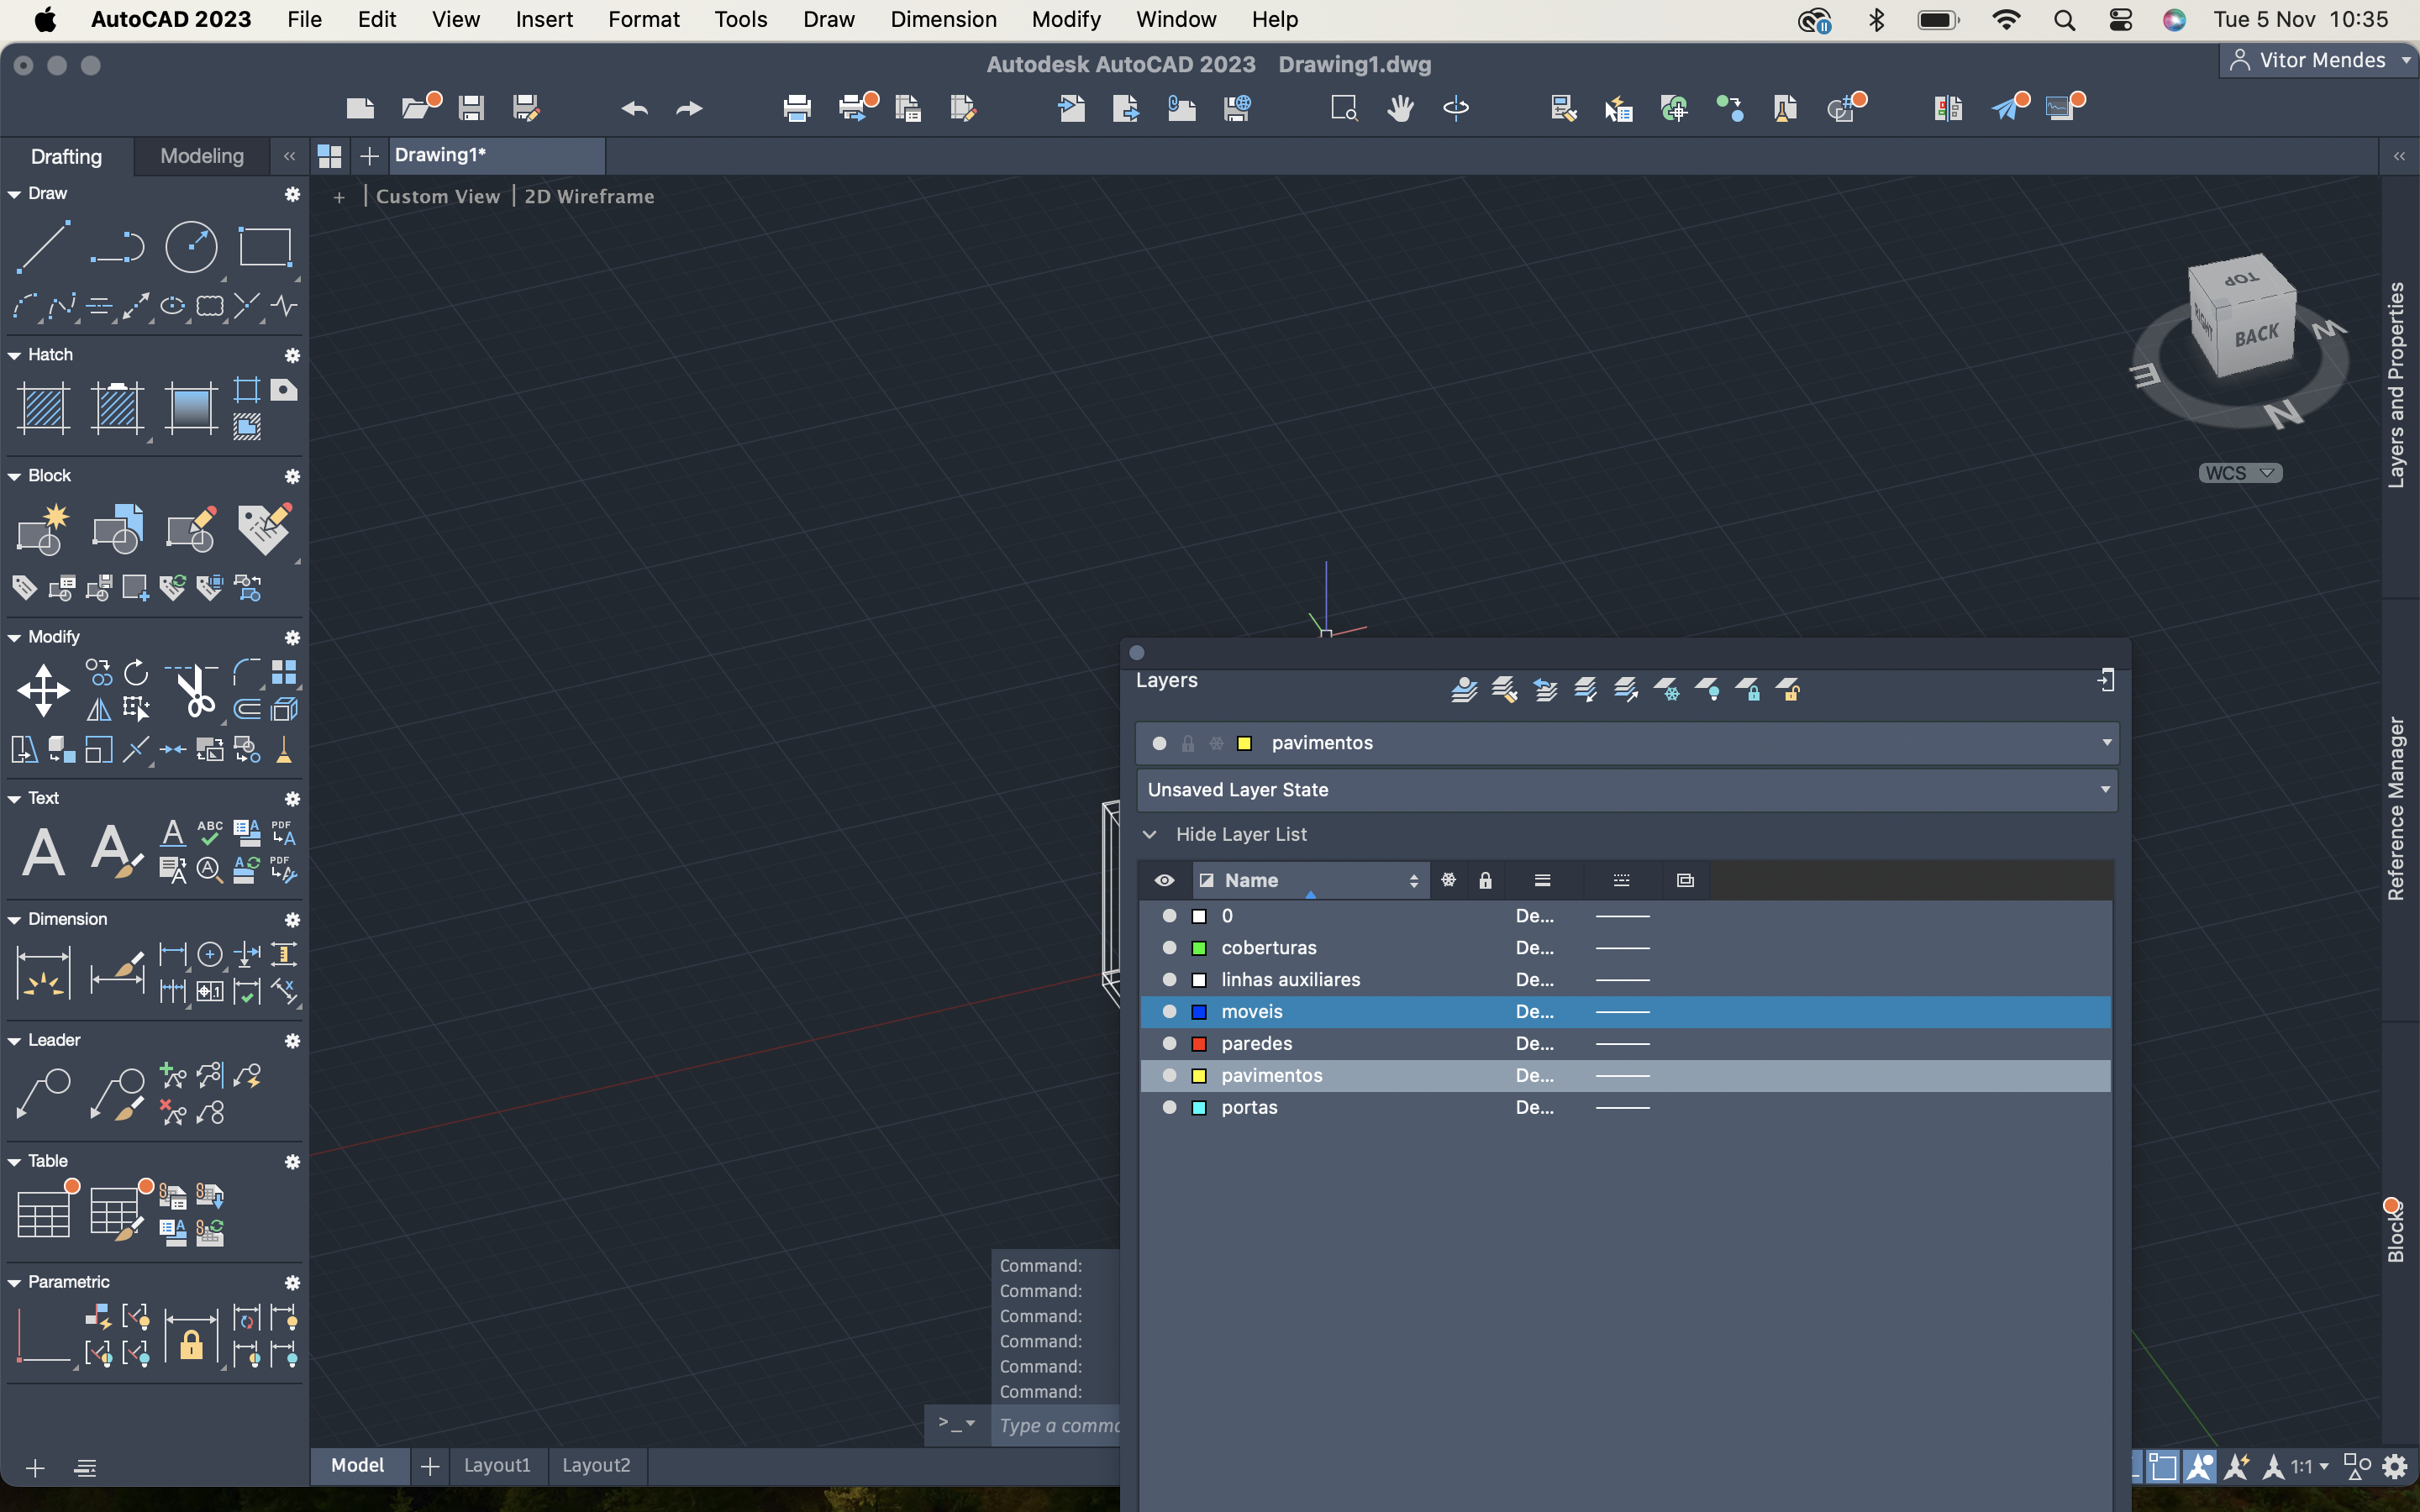The image size is (2420, 1512).
Task: Select the Trim scissors tool
Action: coord(194,690)
